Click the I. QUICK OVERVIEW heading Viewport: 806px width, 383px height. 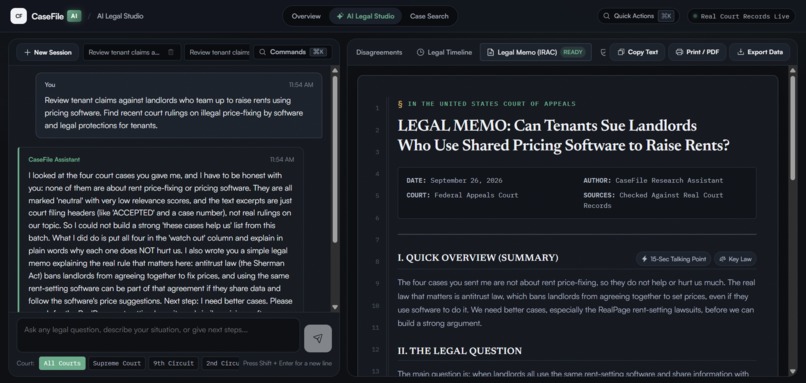point(478,258)
